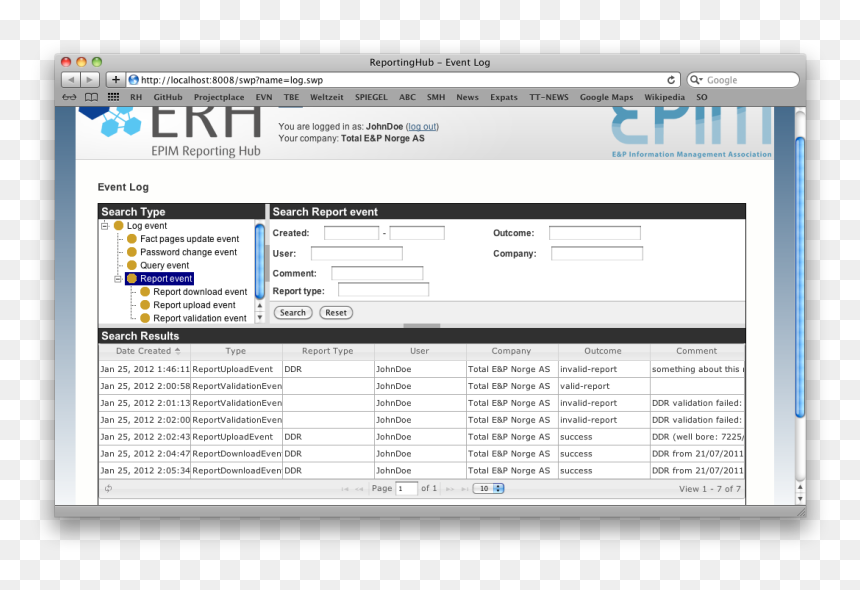
Task: Open the rows-per-page dropdown showing 10
Action: click(x=489, y=489)
